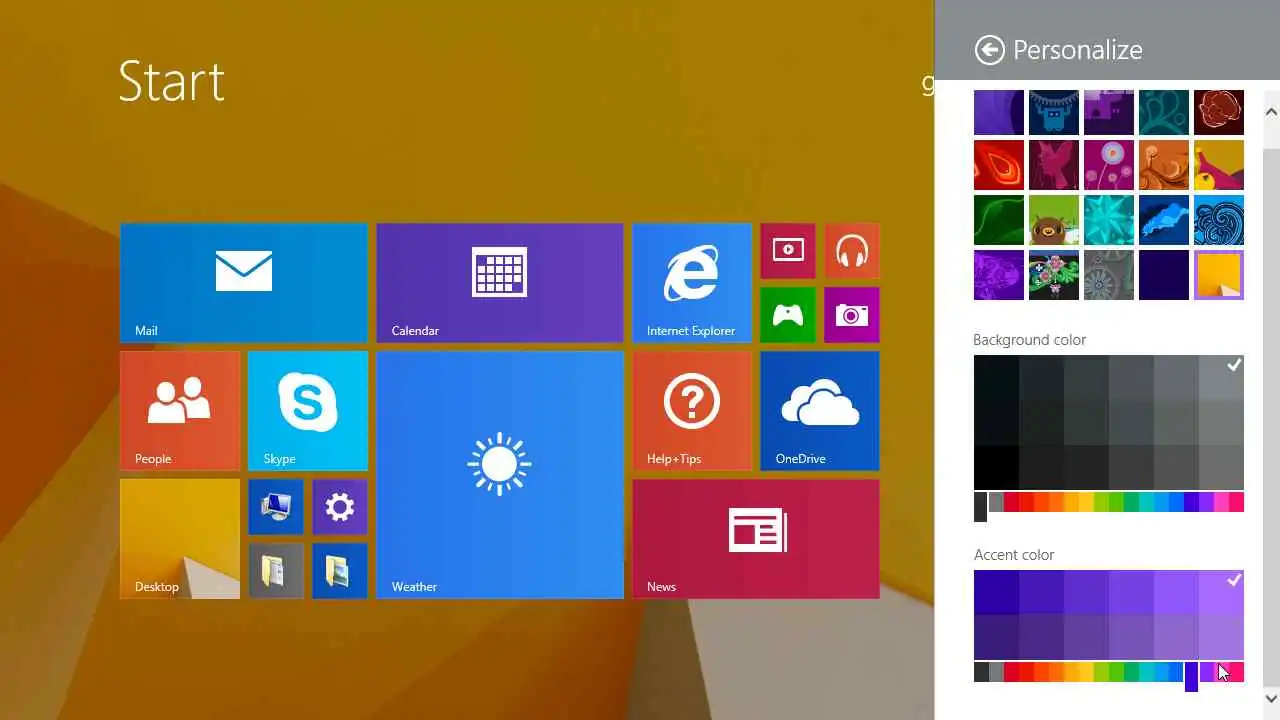Select the blue robot monster background
Image resolution: width=1280 pixels, height=720 pixels.
click(x=1054, y=112)
